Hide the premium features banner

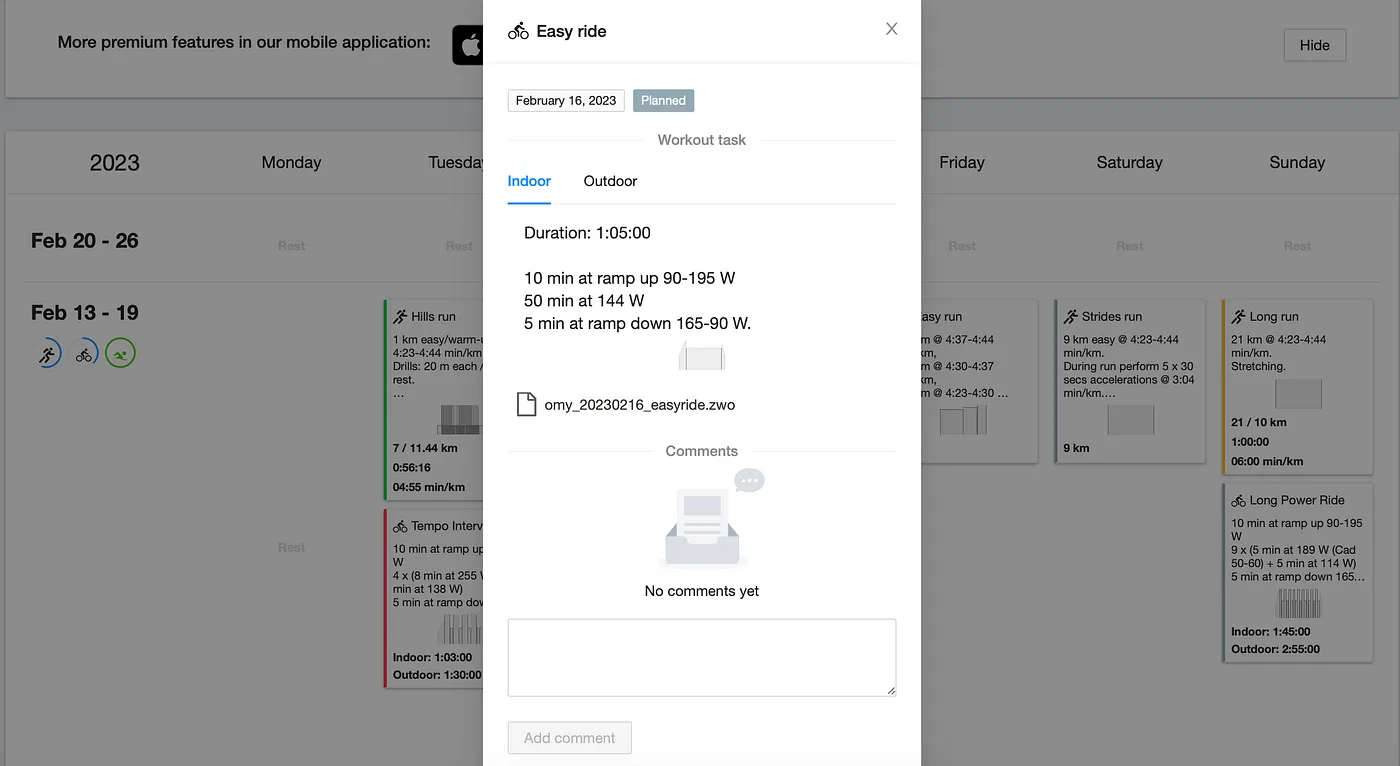click(1314, 45)
